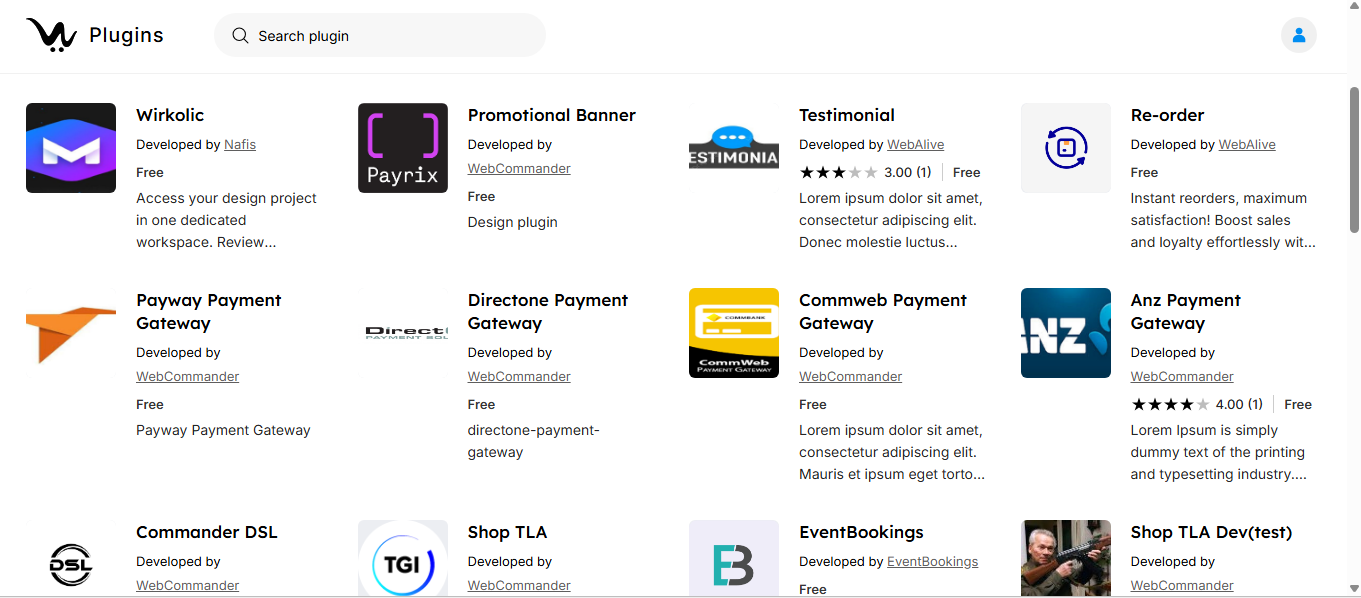This screenshot has height=598, width=1361.
Task: Open the Shop TLA TGI icon
Action: [403, 560]
